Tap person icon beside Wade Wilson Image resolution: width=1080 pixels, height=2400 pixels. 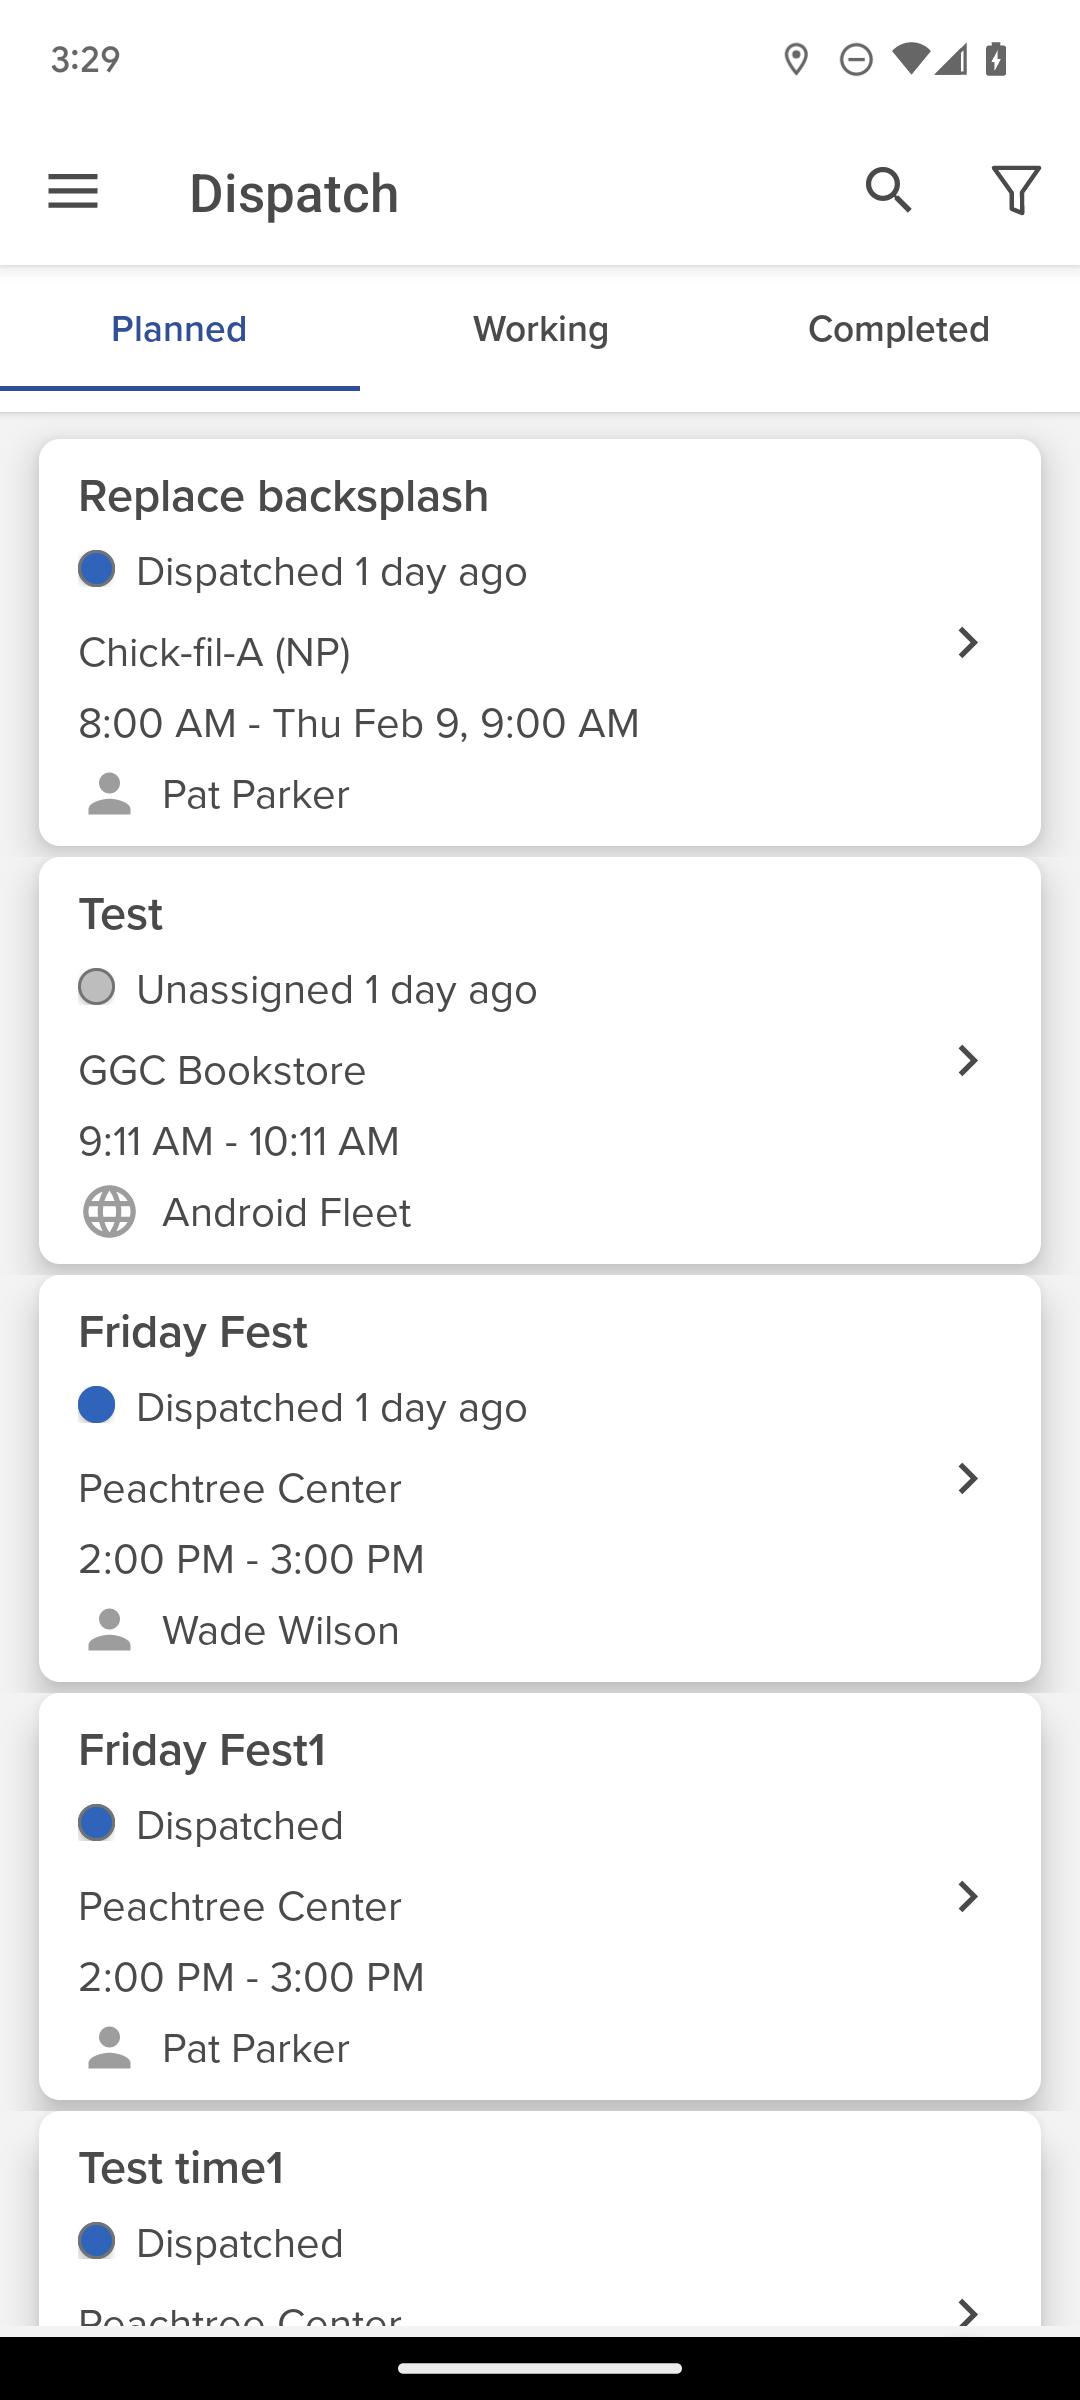[109, 1630]
